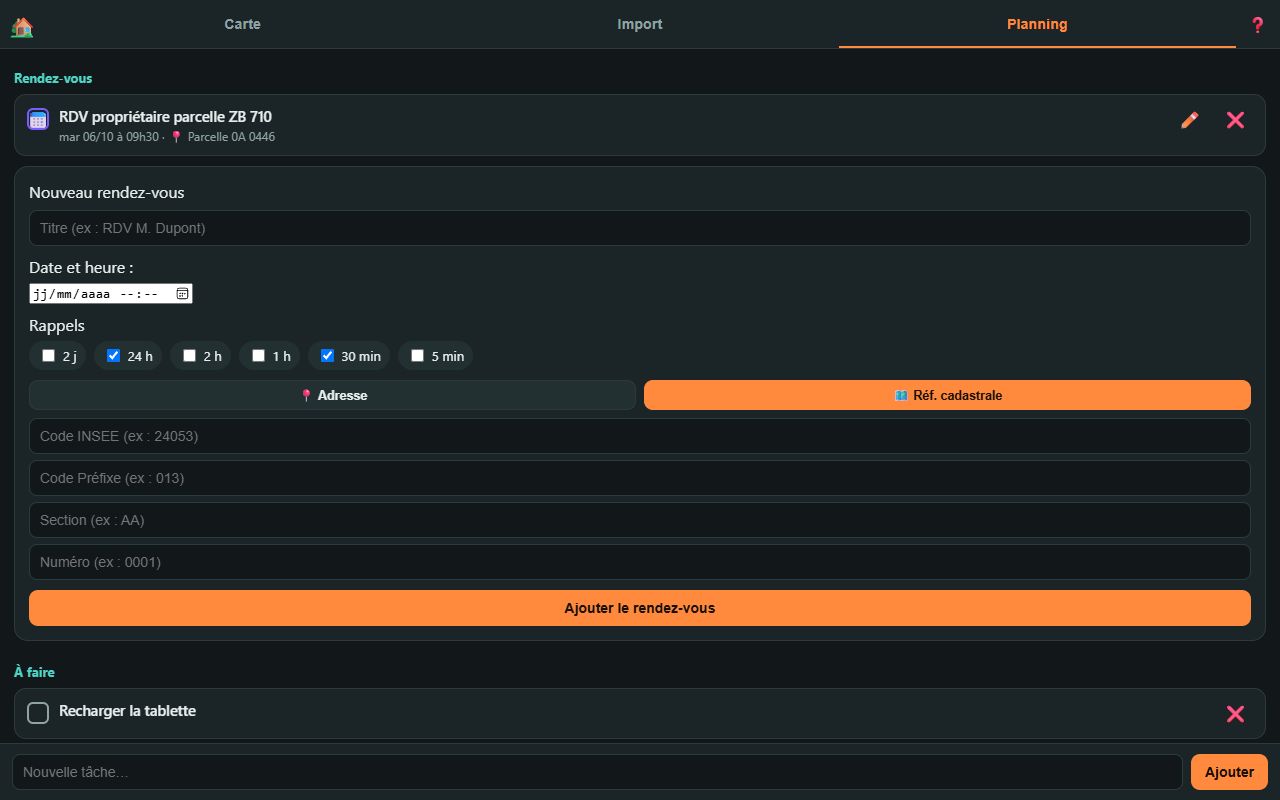This screenshot has height=800, width=1280.
Task: Enable the 2 j reminder checkbox
Action: click(x=48, y=355)
